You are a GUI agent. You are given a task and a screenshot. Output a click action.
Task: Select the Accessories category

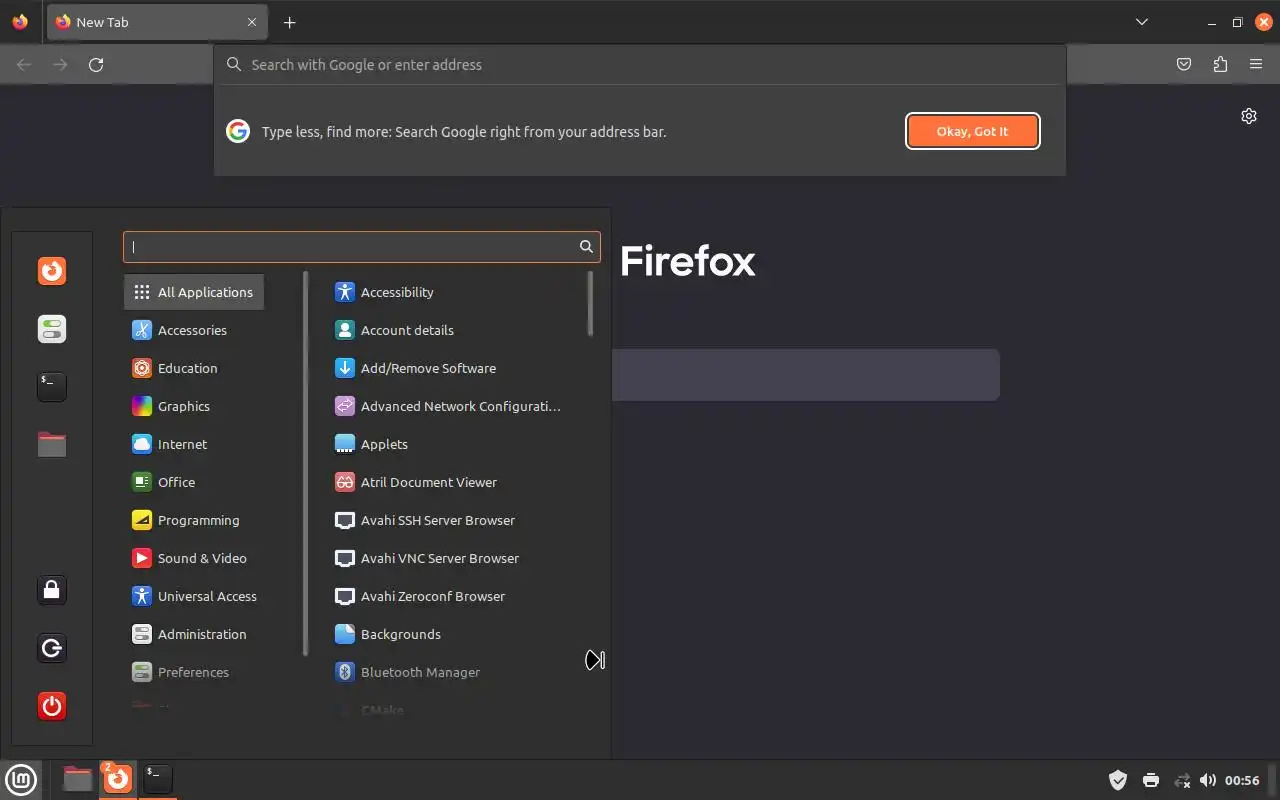(180, 330)
